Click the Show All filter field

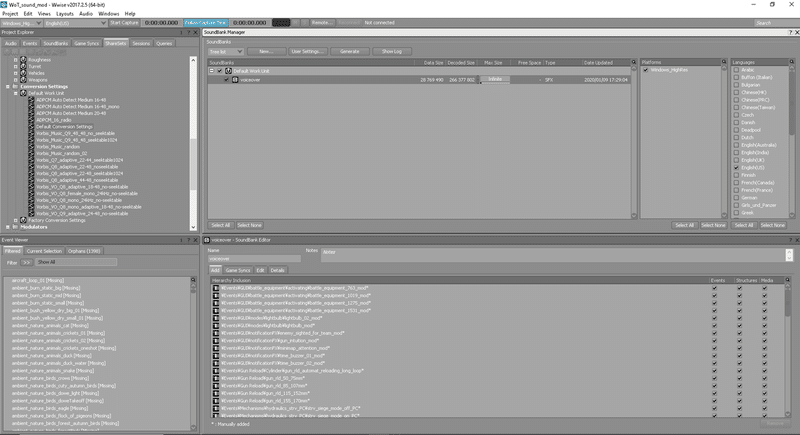[x=76, y=262]
